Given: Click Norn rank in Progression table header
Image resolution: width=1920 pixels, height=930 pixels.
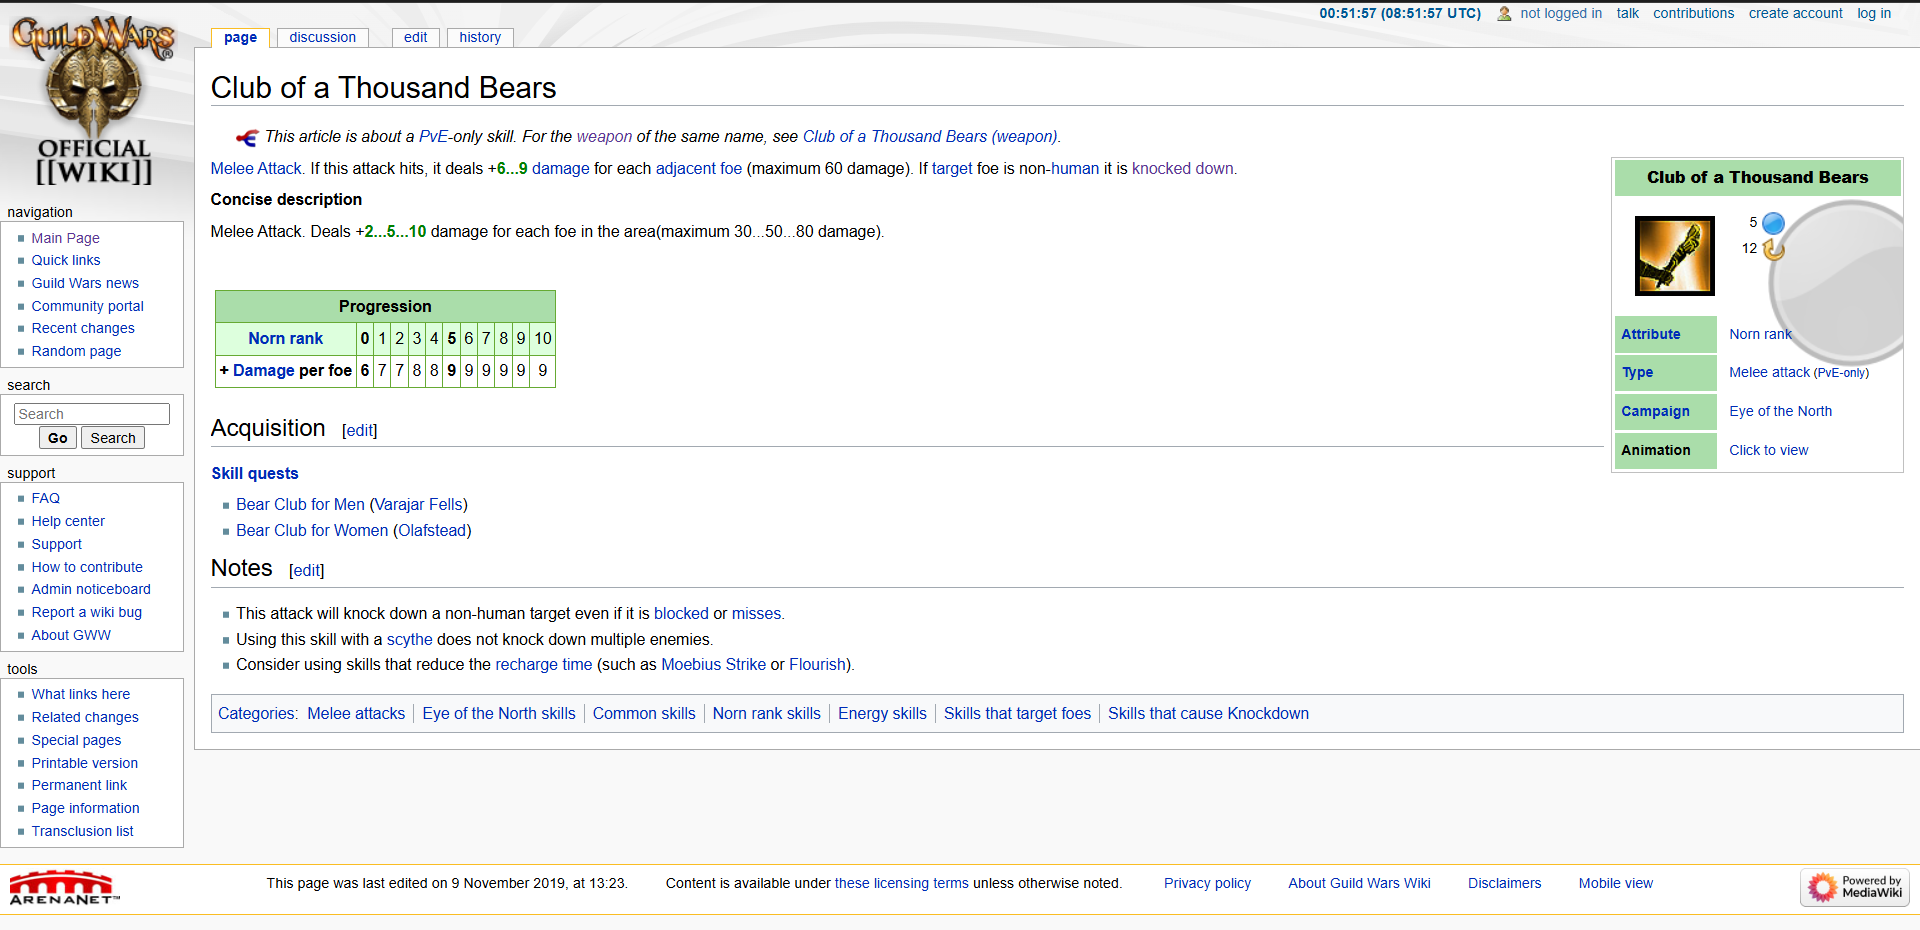Looking at the screenshot, I should [285, 338].
